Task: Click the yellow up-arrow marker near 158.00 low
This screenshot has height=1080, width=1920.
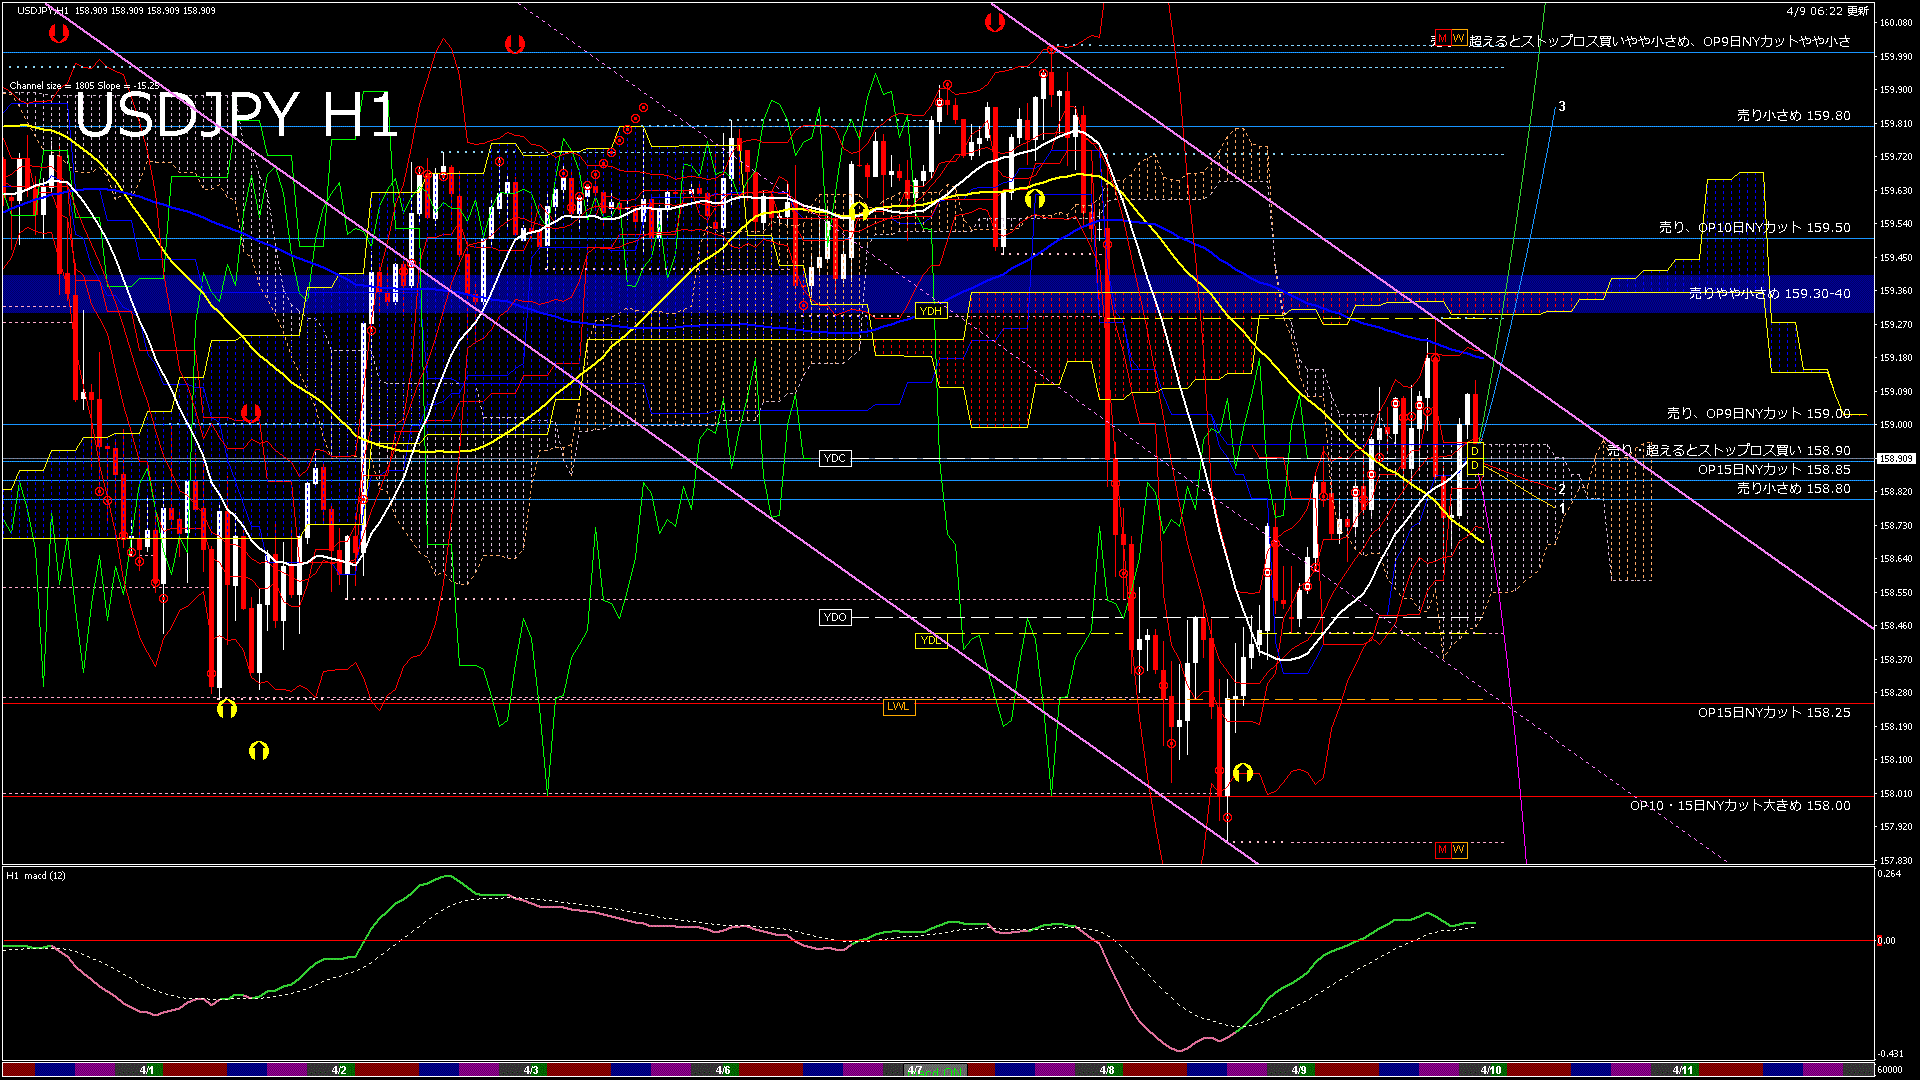Action: [1243, 773]
